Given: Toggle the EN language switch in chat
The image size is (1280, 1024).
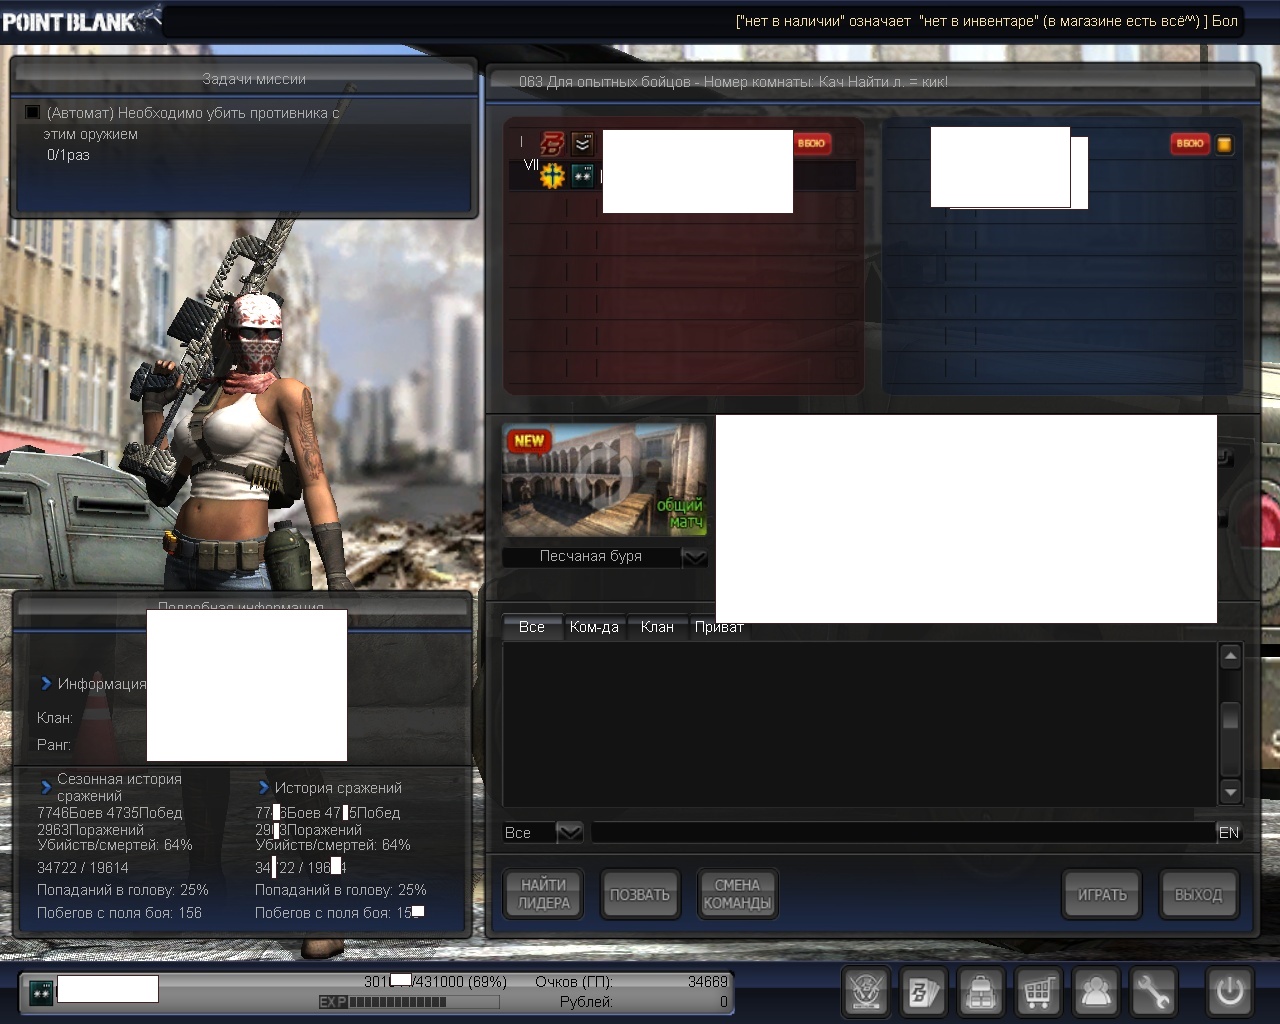Looking at the screenshot, I should coord(1228,832).
